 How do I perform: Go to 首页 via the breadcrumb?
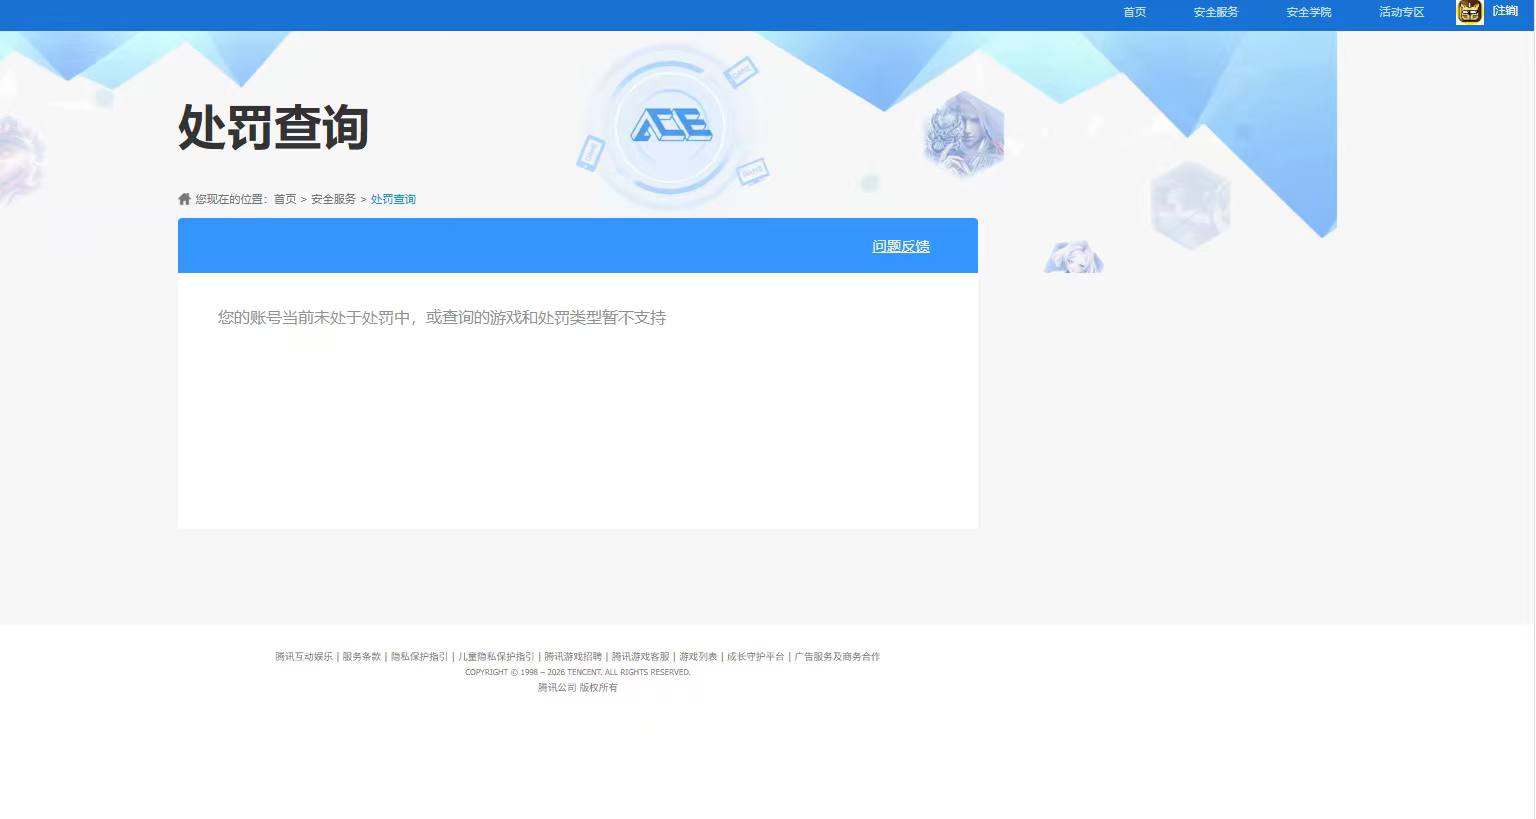pos(285,199)
